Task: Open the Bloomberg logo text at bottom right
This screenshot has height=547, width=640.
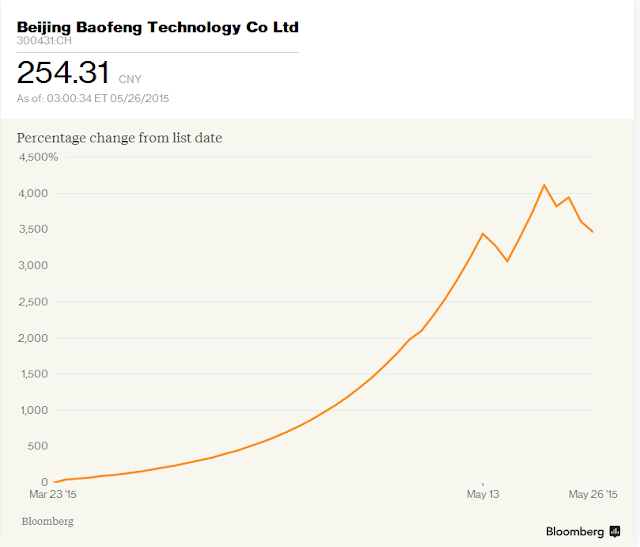Action: (x=575, y=532)
